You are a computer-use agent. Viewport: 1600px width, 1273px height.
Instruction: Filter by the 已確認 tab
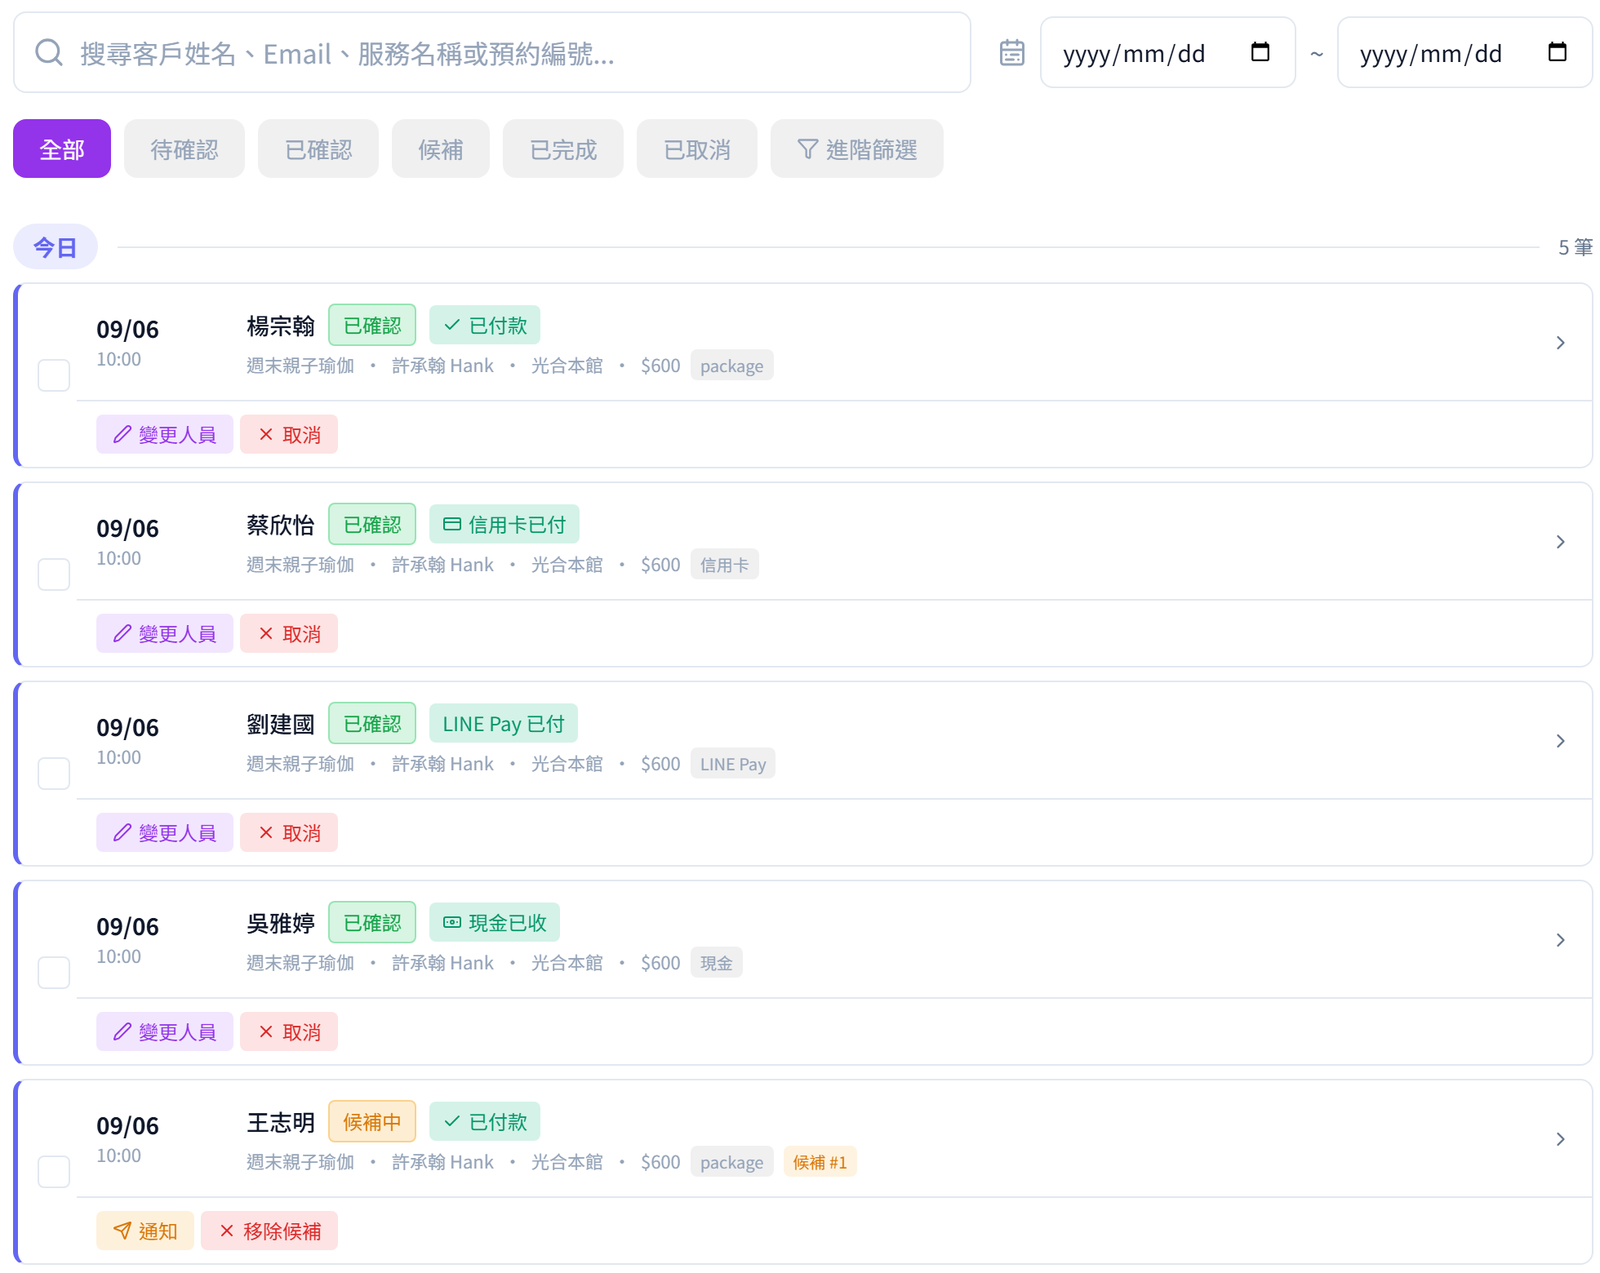click(x=318, y=149)
